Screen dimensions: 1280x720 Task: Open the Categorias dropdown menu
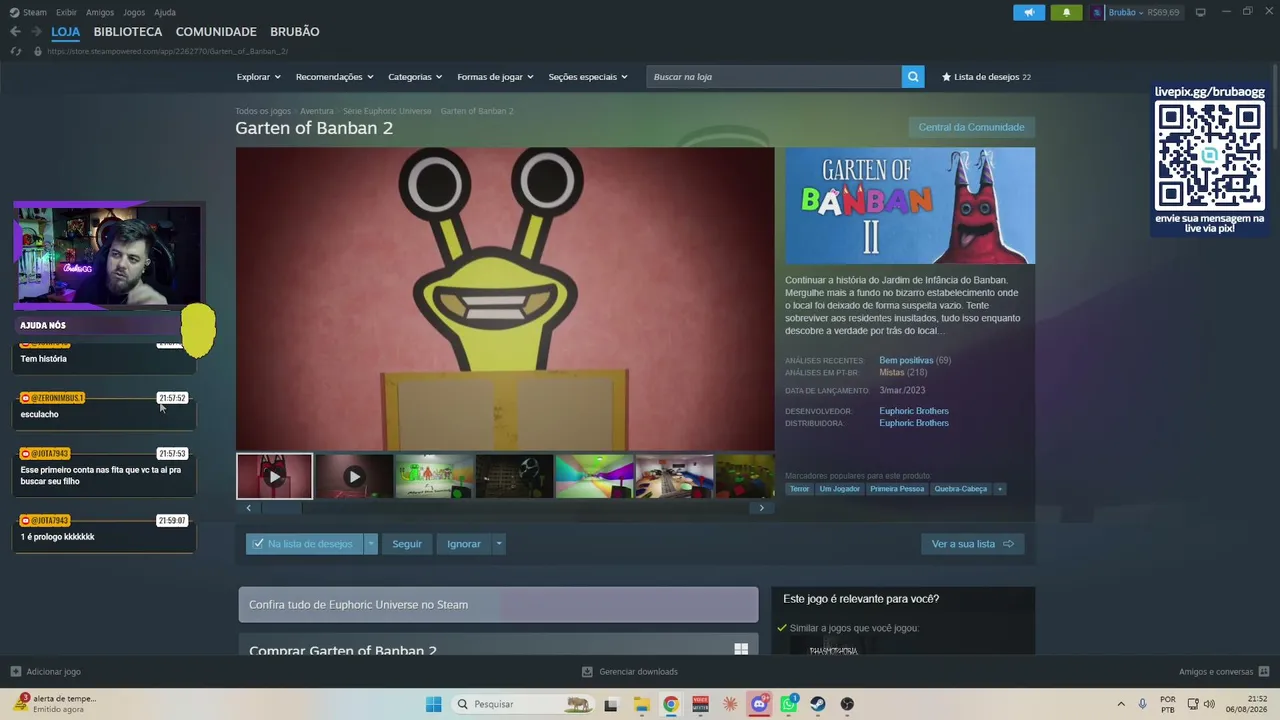point(415,77)
